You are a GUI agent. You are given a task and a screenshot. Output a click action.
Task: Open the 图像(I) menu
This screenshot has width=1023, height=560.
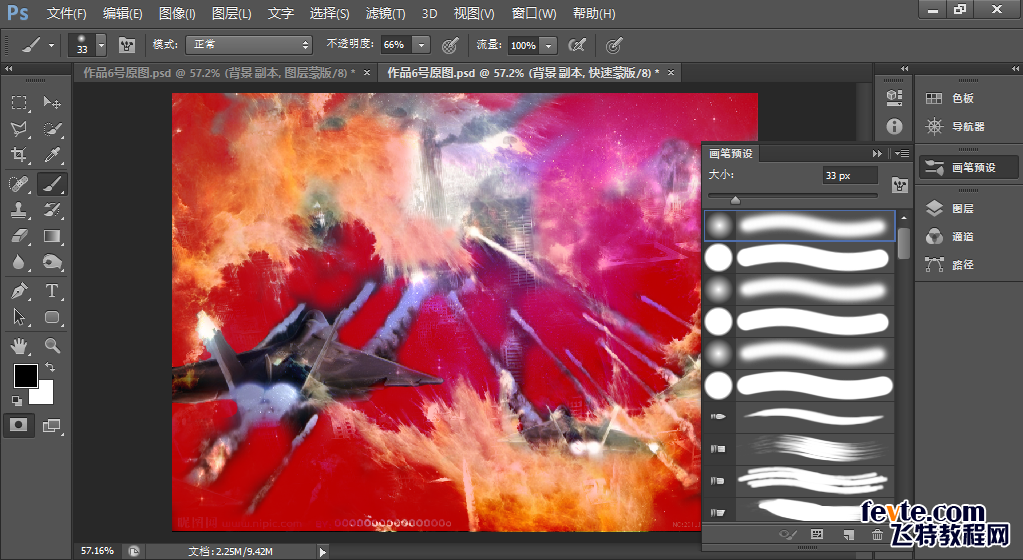pos(177,13)
